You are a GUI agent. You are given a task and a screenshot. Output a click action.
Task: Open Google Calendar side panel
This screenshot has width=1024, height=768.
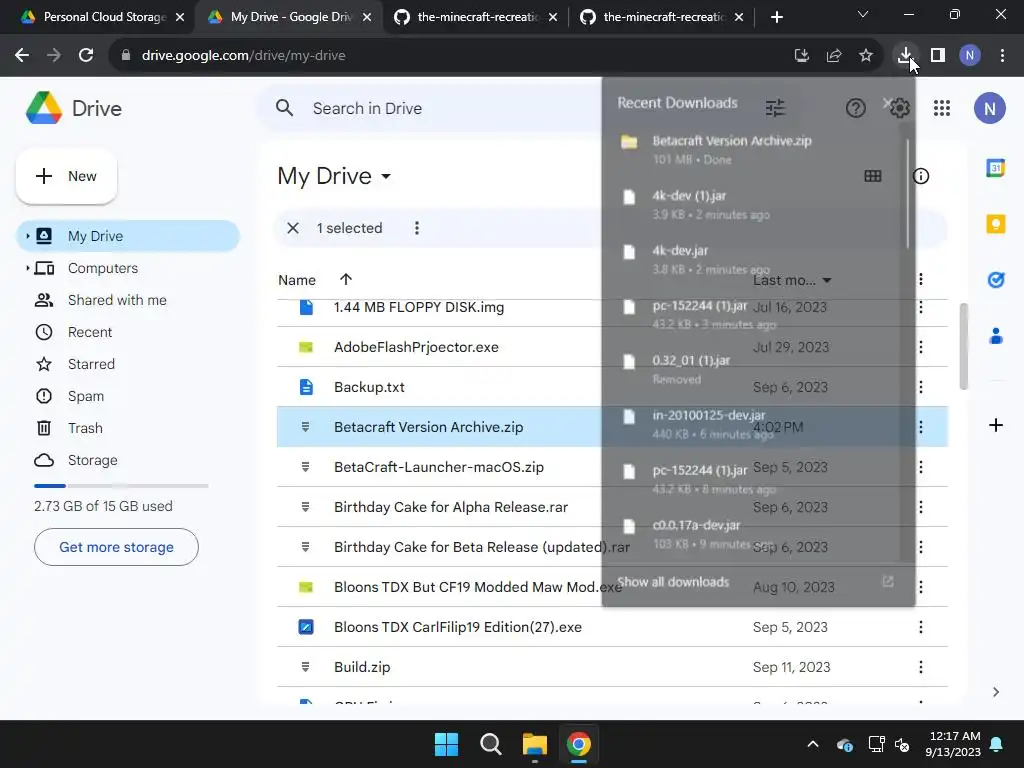coord(995,168)
